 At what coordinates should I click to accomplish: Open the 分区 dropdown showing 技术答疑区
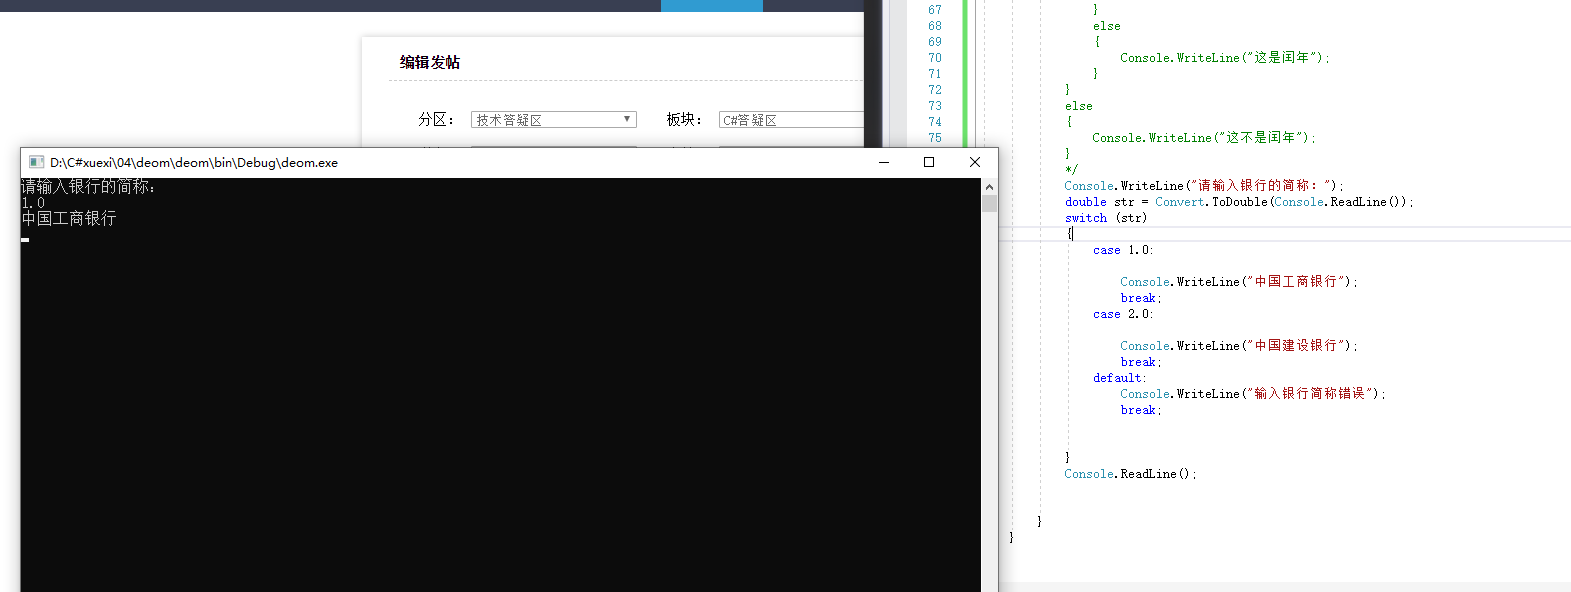pyautogui.click(x=553, y=120)
